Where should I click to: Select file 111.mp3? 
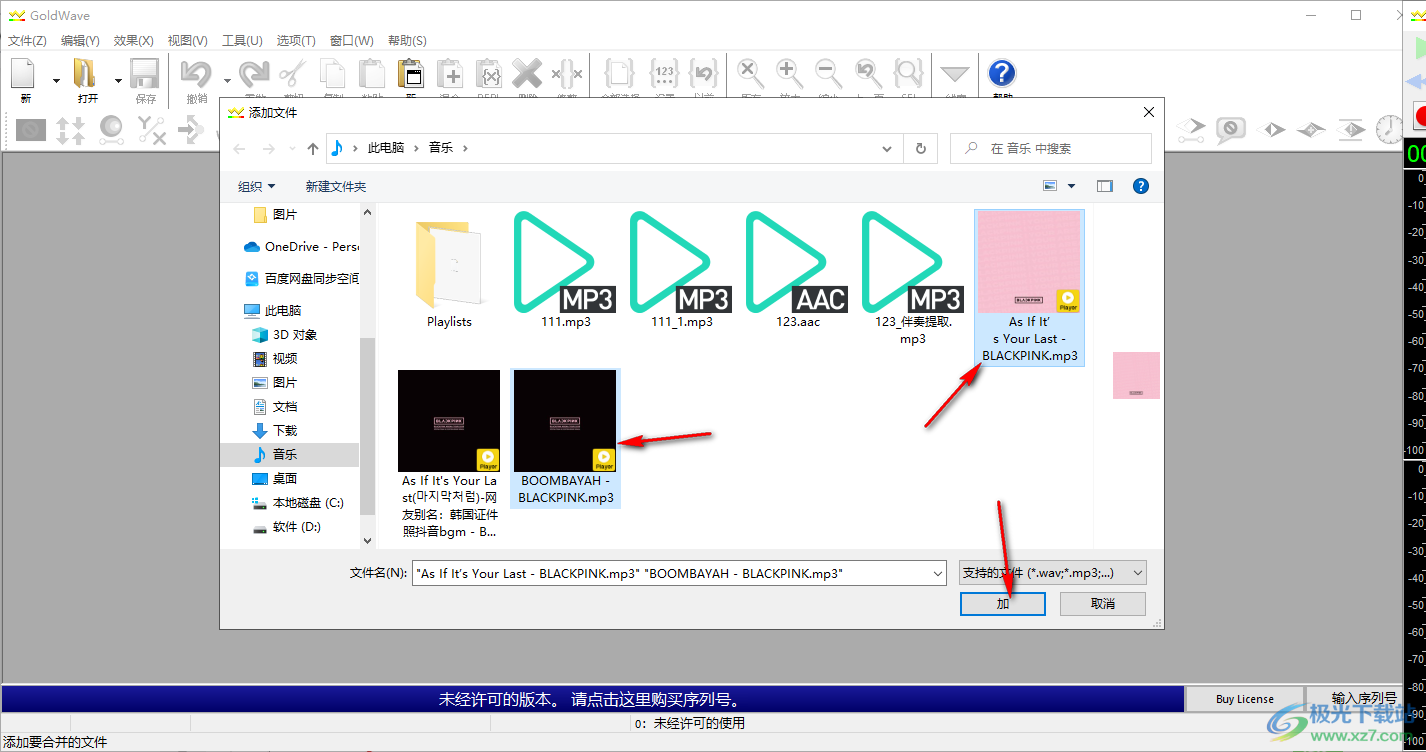pyautogui.click(x=565, y=270)
